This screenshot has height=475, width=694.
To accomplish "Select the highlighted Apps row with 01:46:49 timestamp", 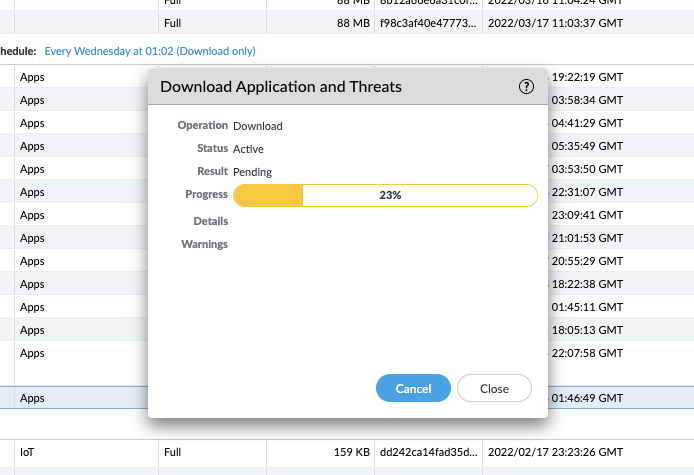I will (80, 398).
